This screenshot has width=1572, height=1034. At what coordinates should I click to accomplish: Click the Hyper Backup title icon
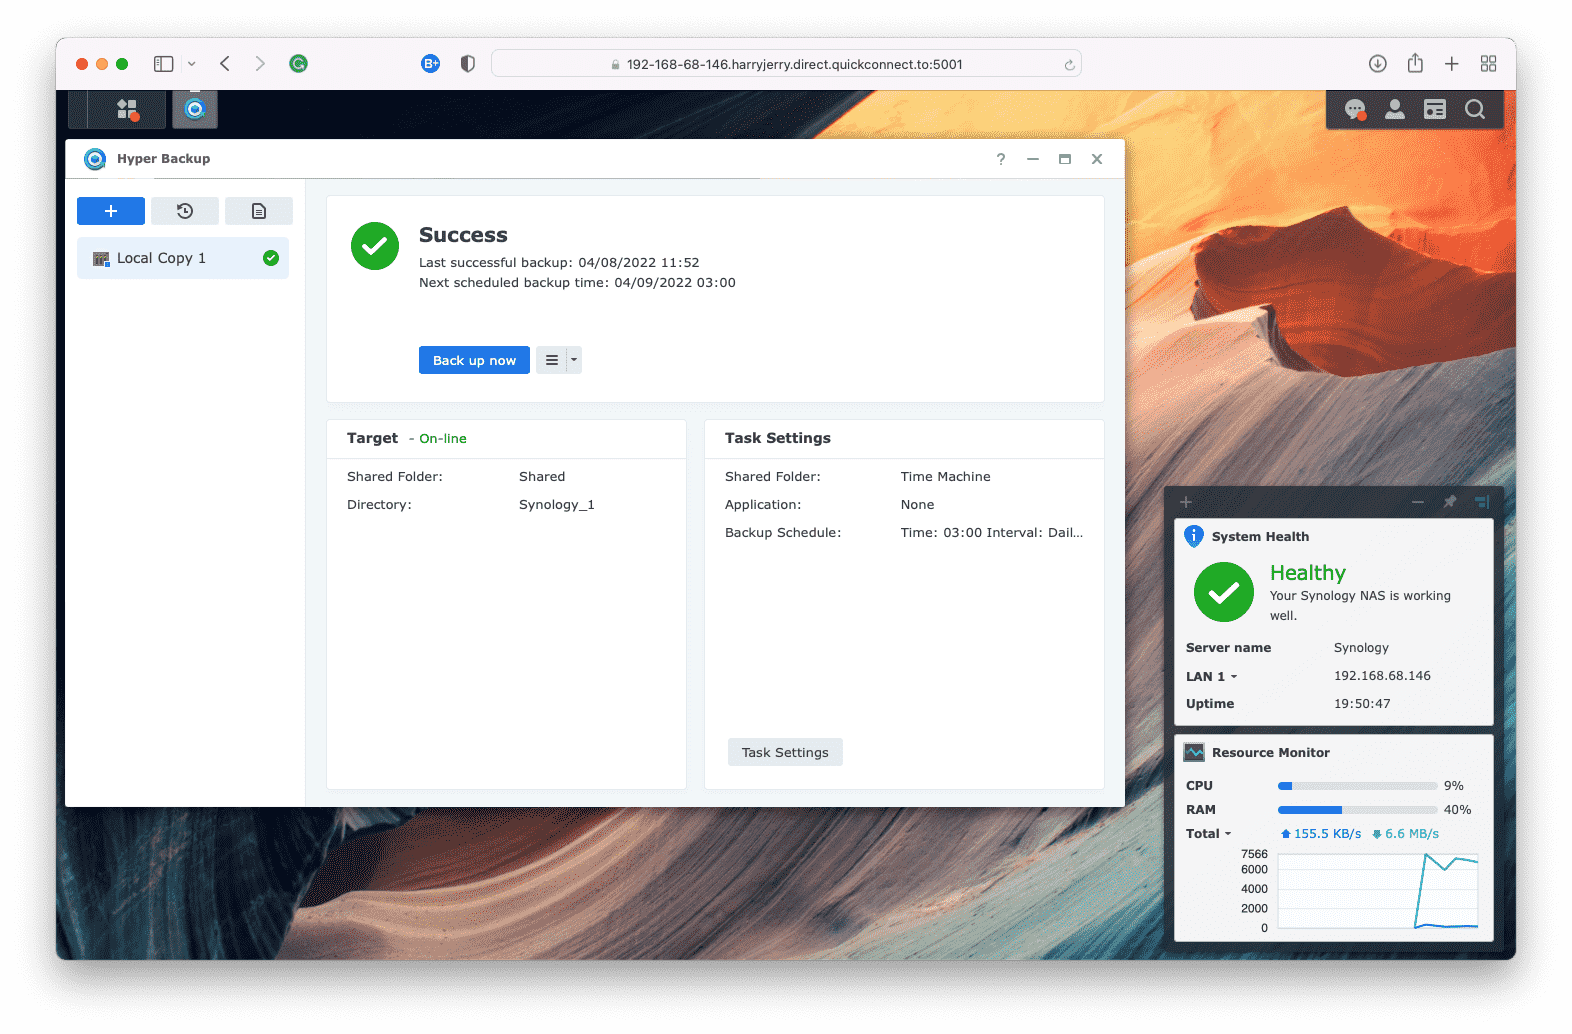pyautogui.click(x=95, y=159)
